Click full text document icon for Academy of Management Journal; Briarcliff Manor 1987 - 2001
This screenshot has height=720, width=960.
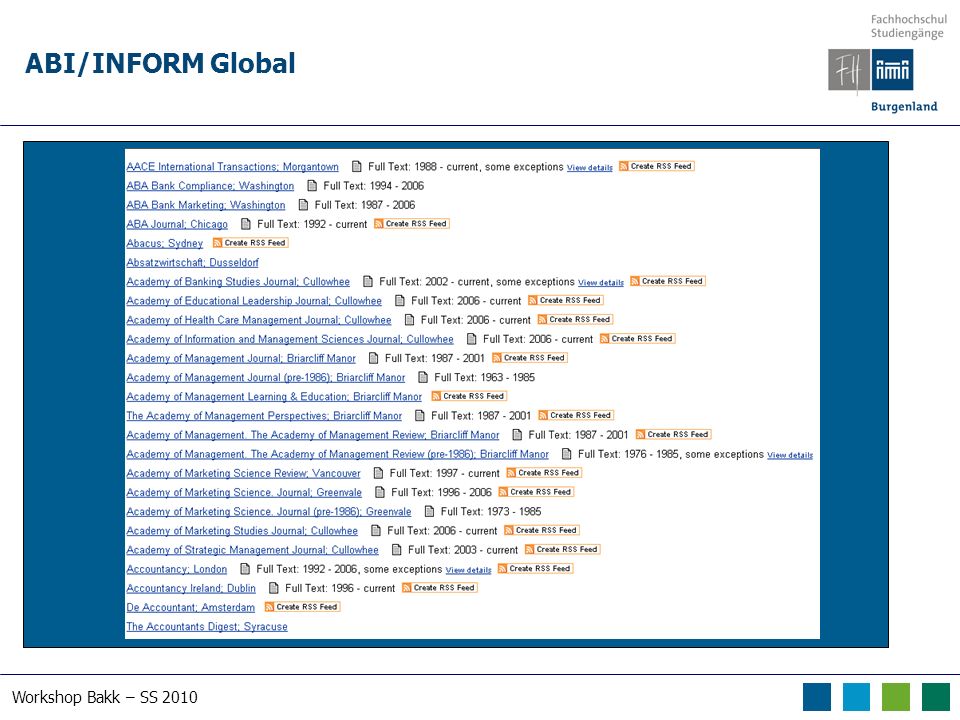[373, 358]
